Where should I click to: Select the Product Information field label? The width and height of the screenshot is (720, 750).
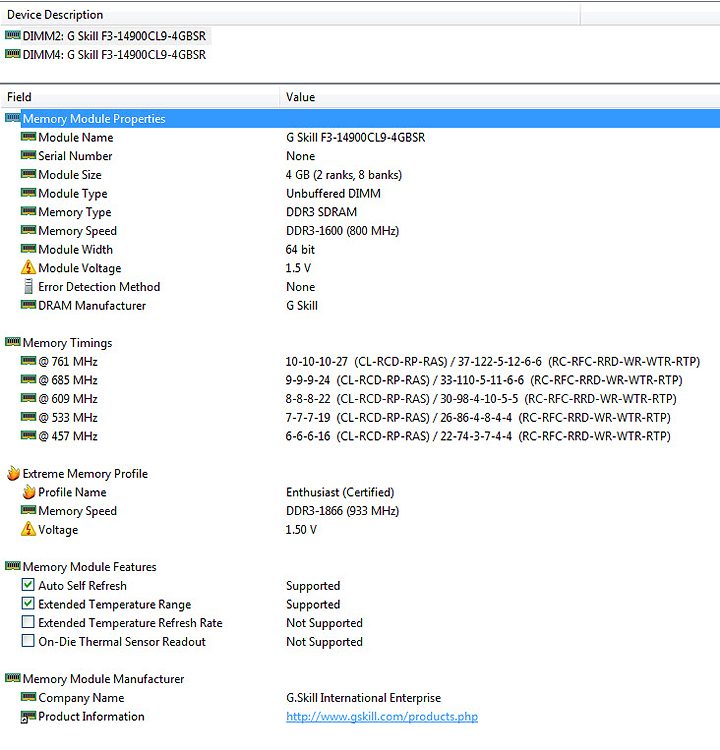(x=91, y=717)
